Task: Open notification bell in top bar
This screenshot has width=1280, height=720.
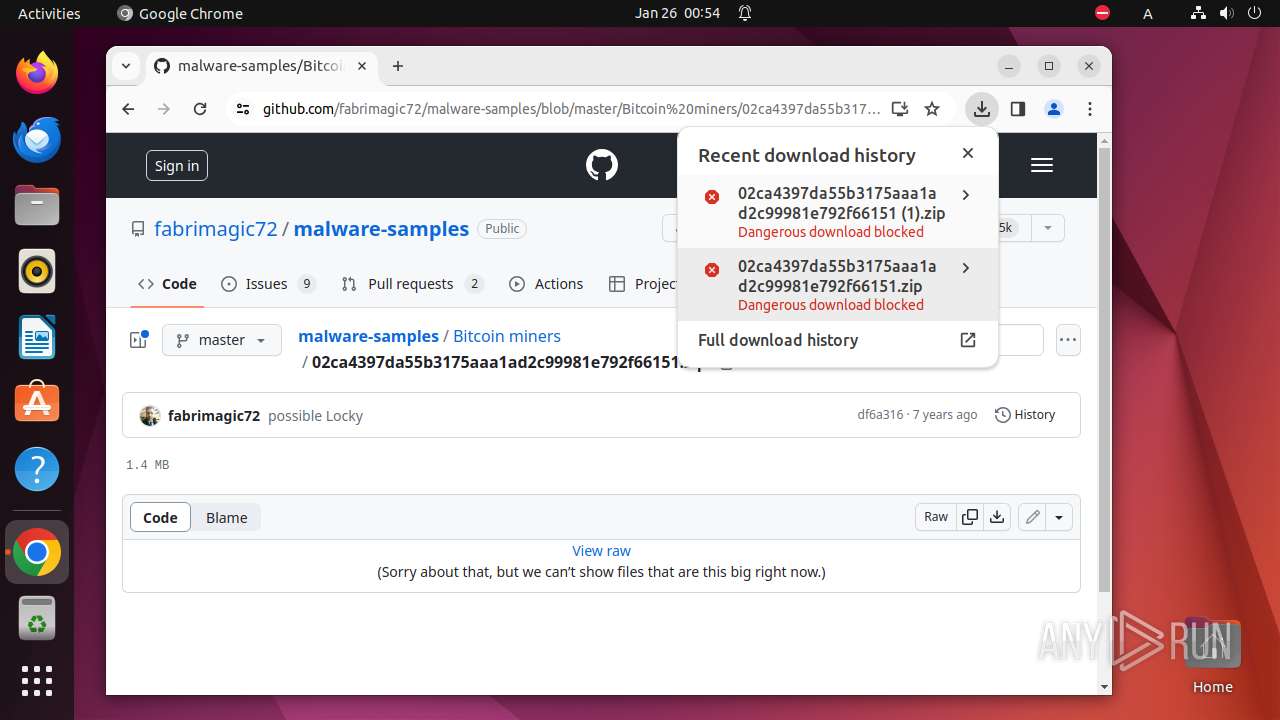Action: click(x=745, y=13)
